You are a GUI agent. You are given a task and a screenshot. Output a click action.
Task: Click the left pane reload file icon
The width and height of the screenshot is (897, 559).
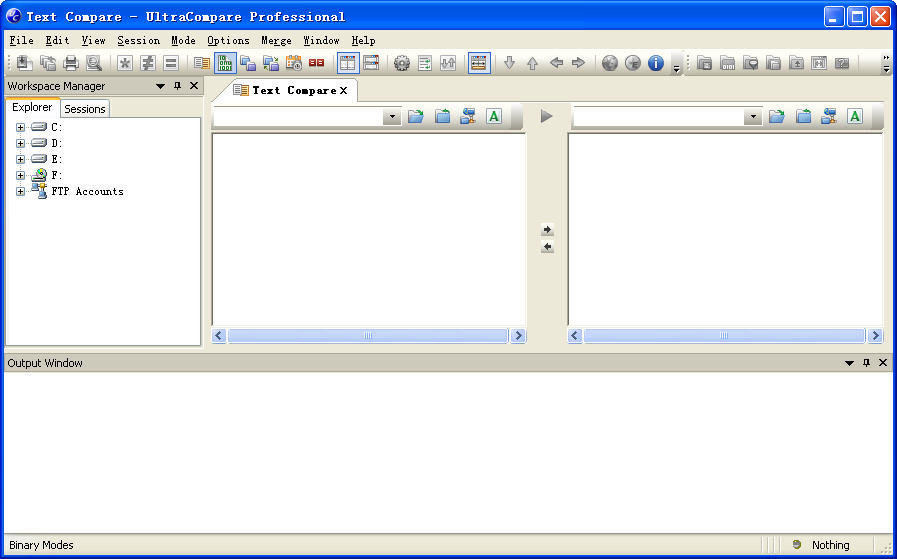click(x=442, y=117)
